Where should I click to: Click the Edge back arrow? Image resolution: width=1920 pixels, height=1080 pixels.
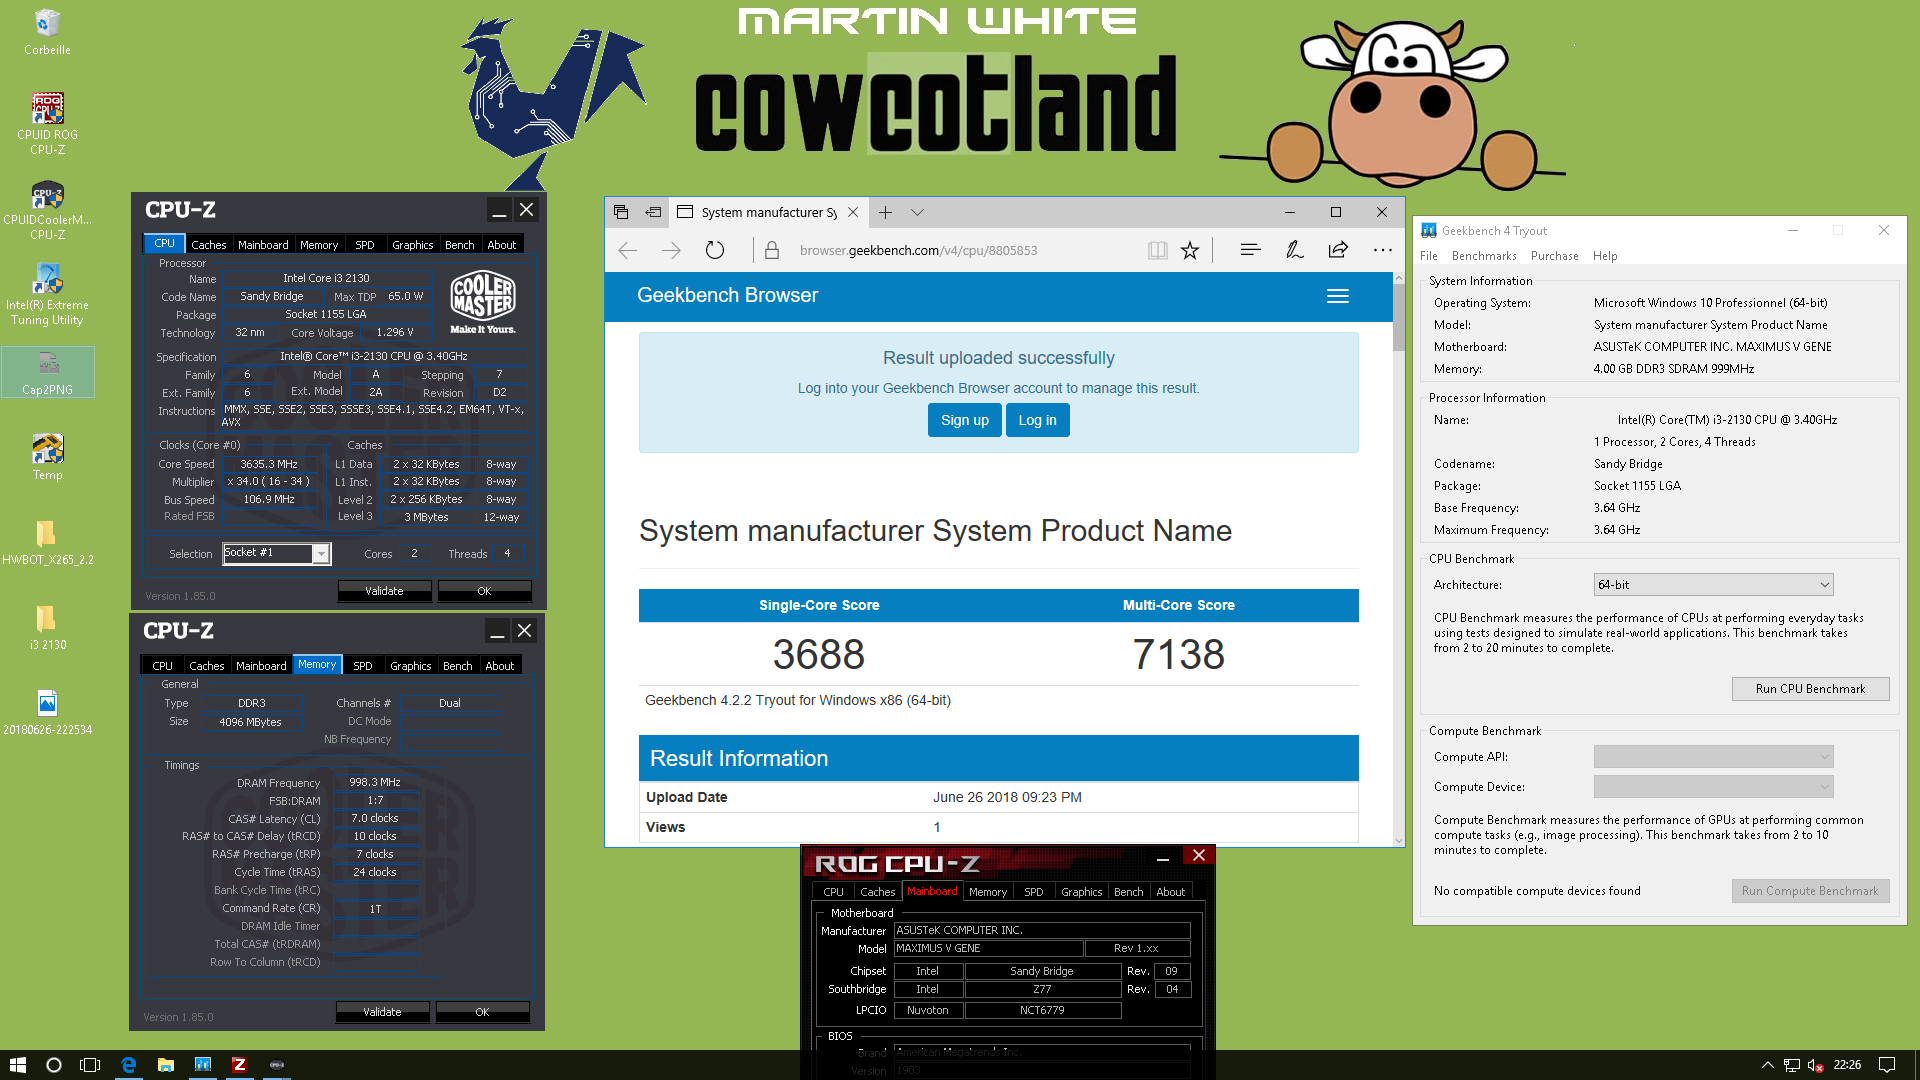(628, 251)
